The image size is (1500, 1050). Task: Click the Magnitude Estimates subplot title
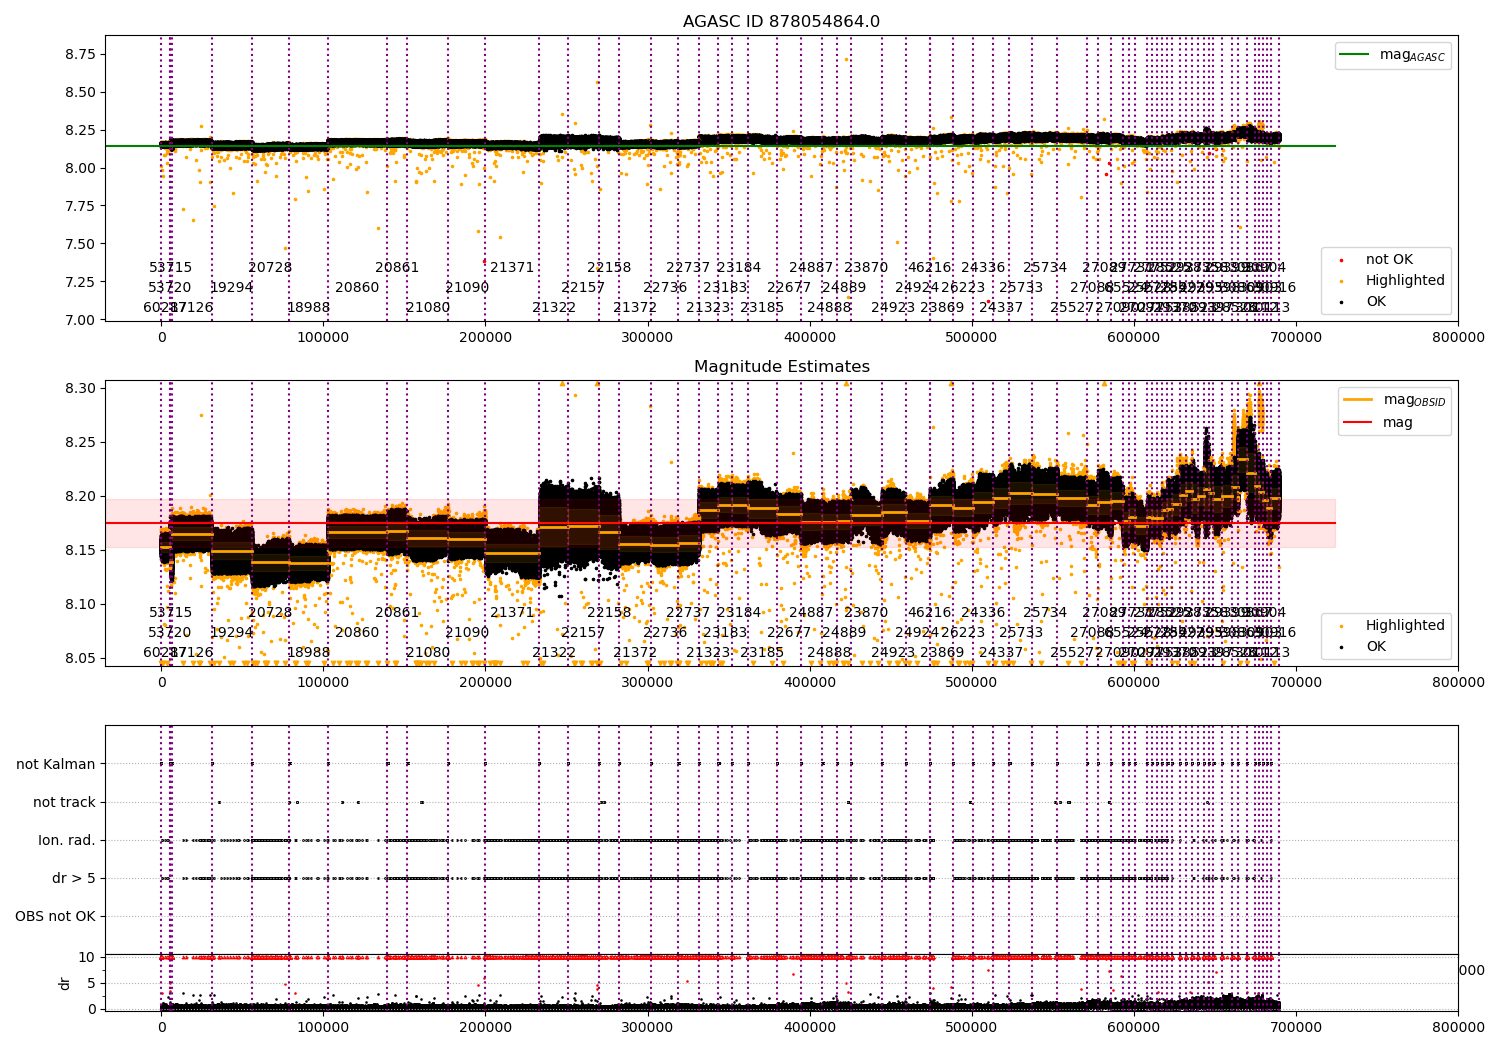point(781,367)
